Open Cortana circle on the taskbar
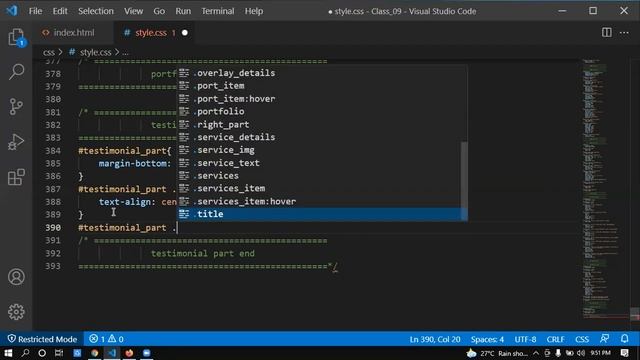Image resolution: width=640 pixels, height=360 pixels. (42, 353)
